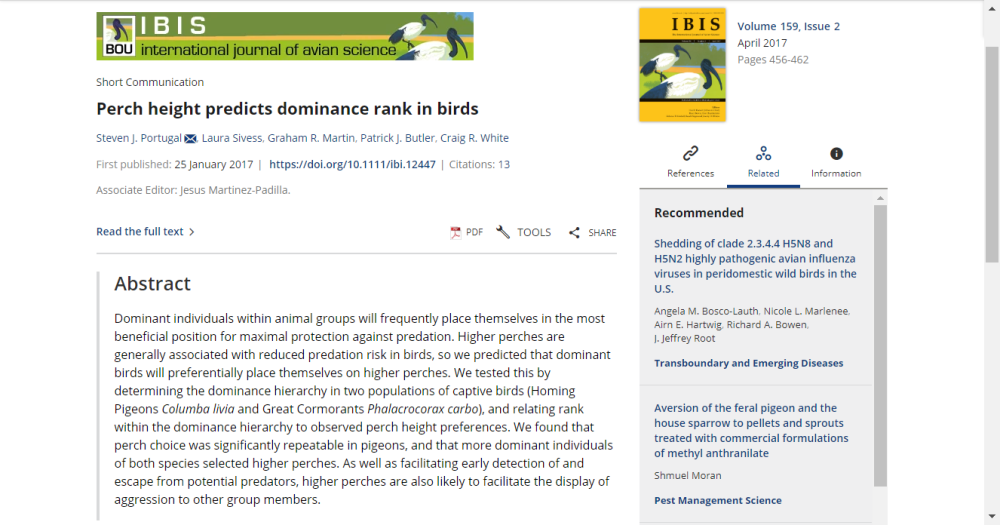1000x525 pixels.
Task: Click the PDF document icon
Action: [455, 232]
